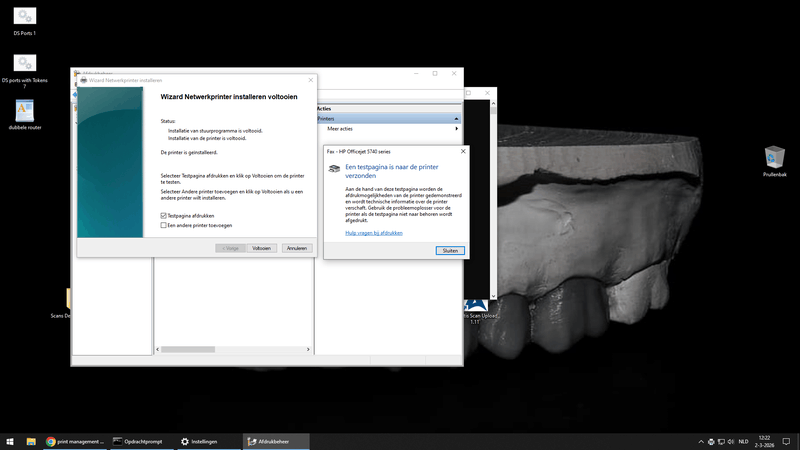Viewport: 800px width, 450px height.
Task: Check the Testpagina afdrukken checkbox
Action: pos(163,216)
